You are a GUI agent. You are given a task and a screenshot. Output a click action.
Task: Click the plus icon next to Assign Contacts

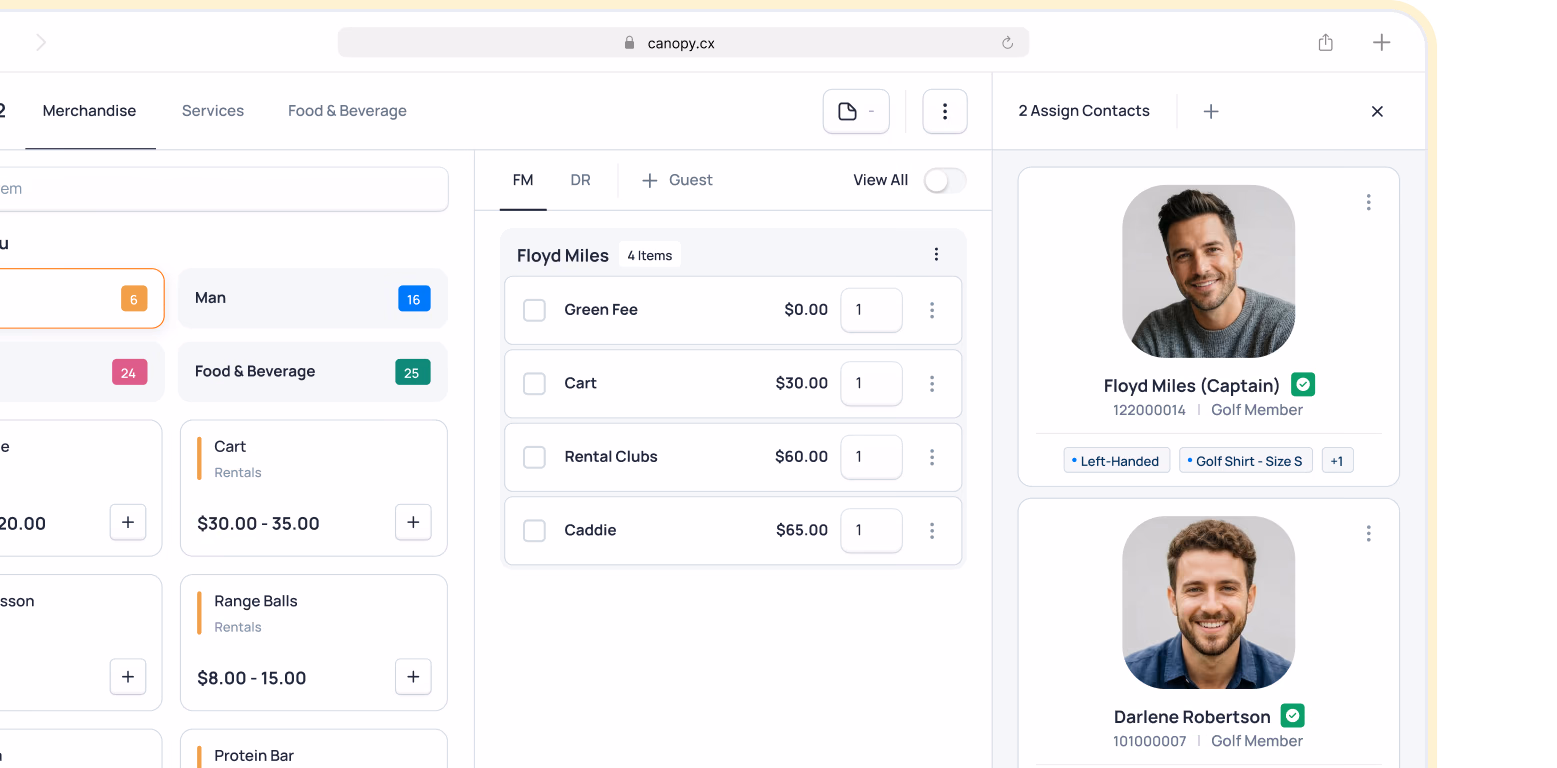1211,111
